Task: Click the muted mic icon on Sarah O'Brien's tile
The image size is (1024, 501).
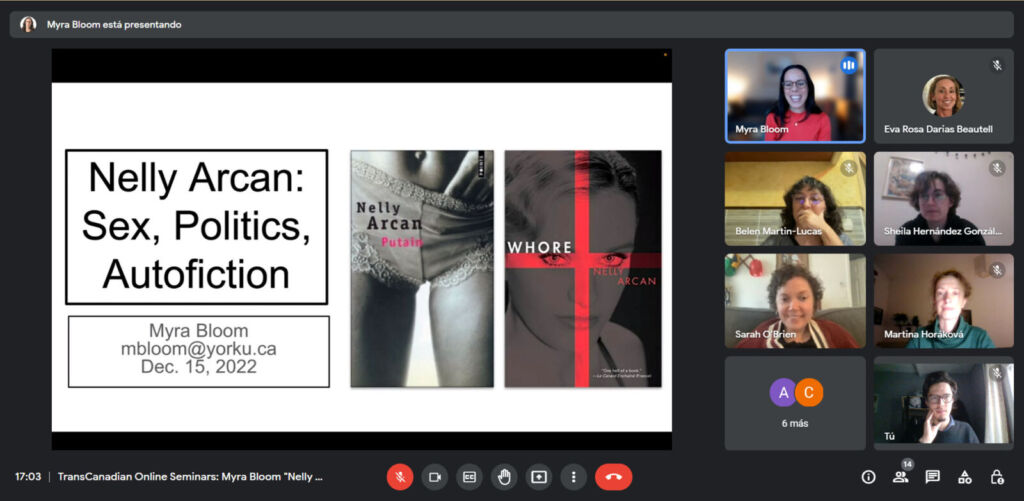Action: point(848,270)
